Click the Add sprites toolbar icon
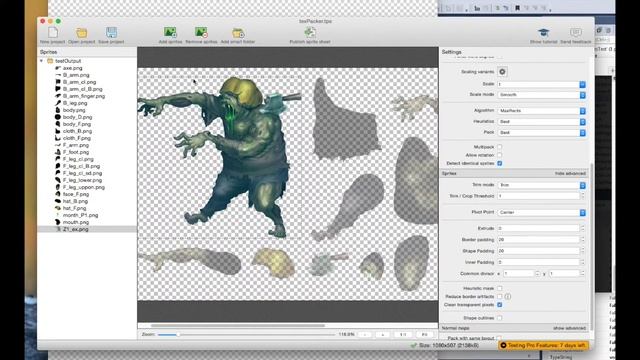The image size is (640, 360). pos(170,32)
